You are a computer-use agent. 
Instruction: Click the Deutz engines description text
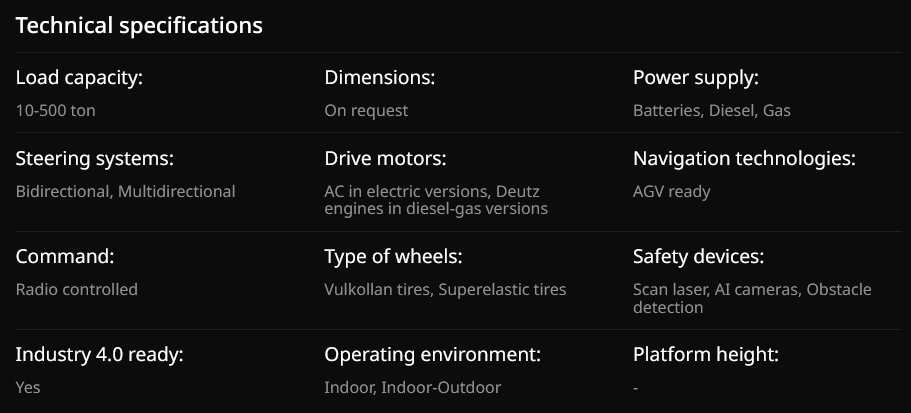click(x=436, y=200)
